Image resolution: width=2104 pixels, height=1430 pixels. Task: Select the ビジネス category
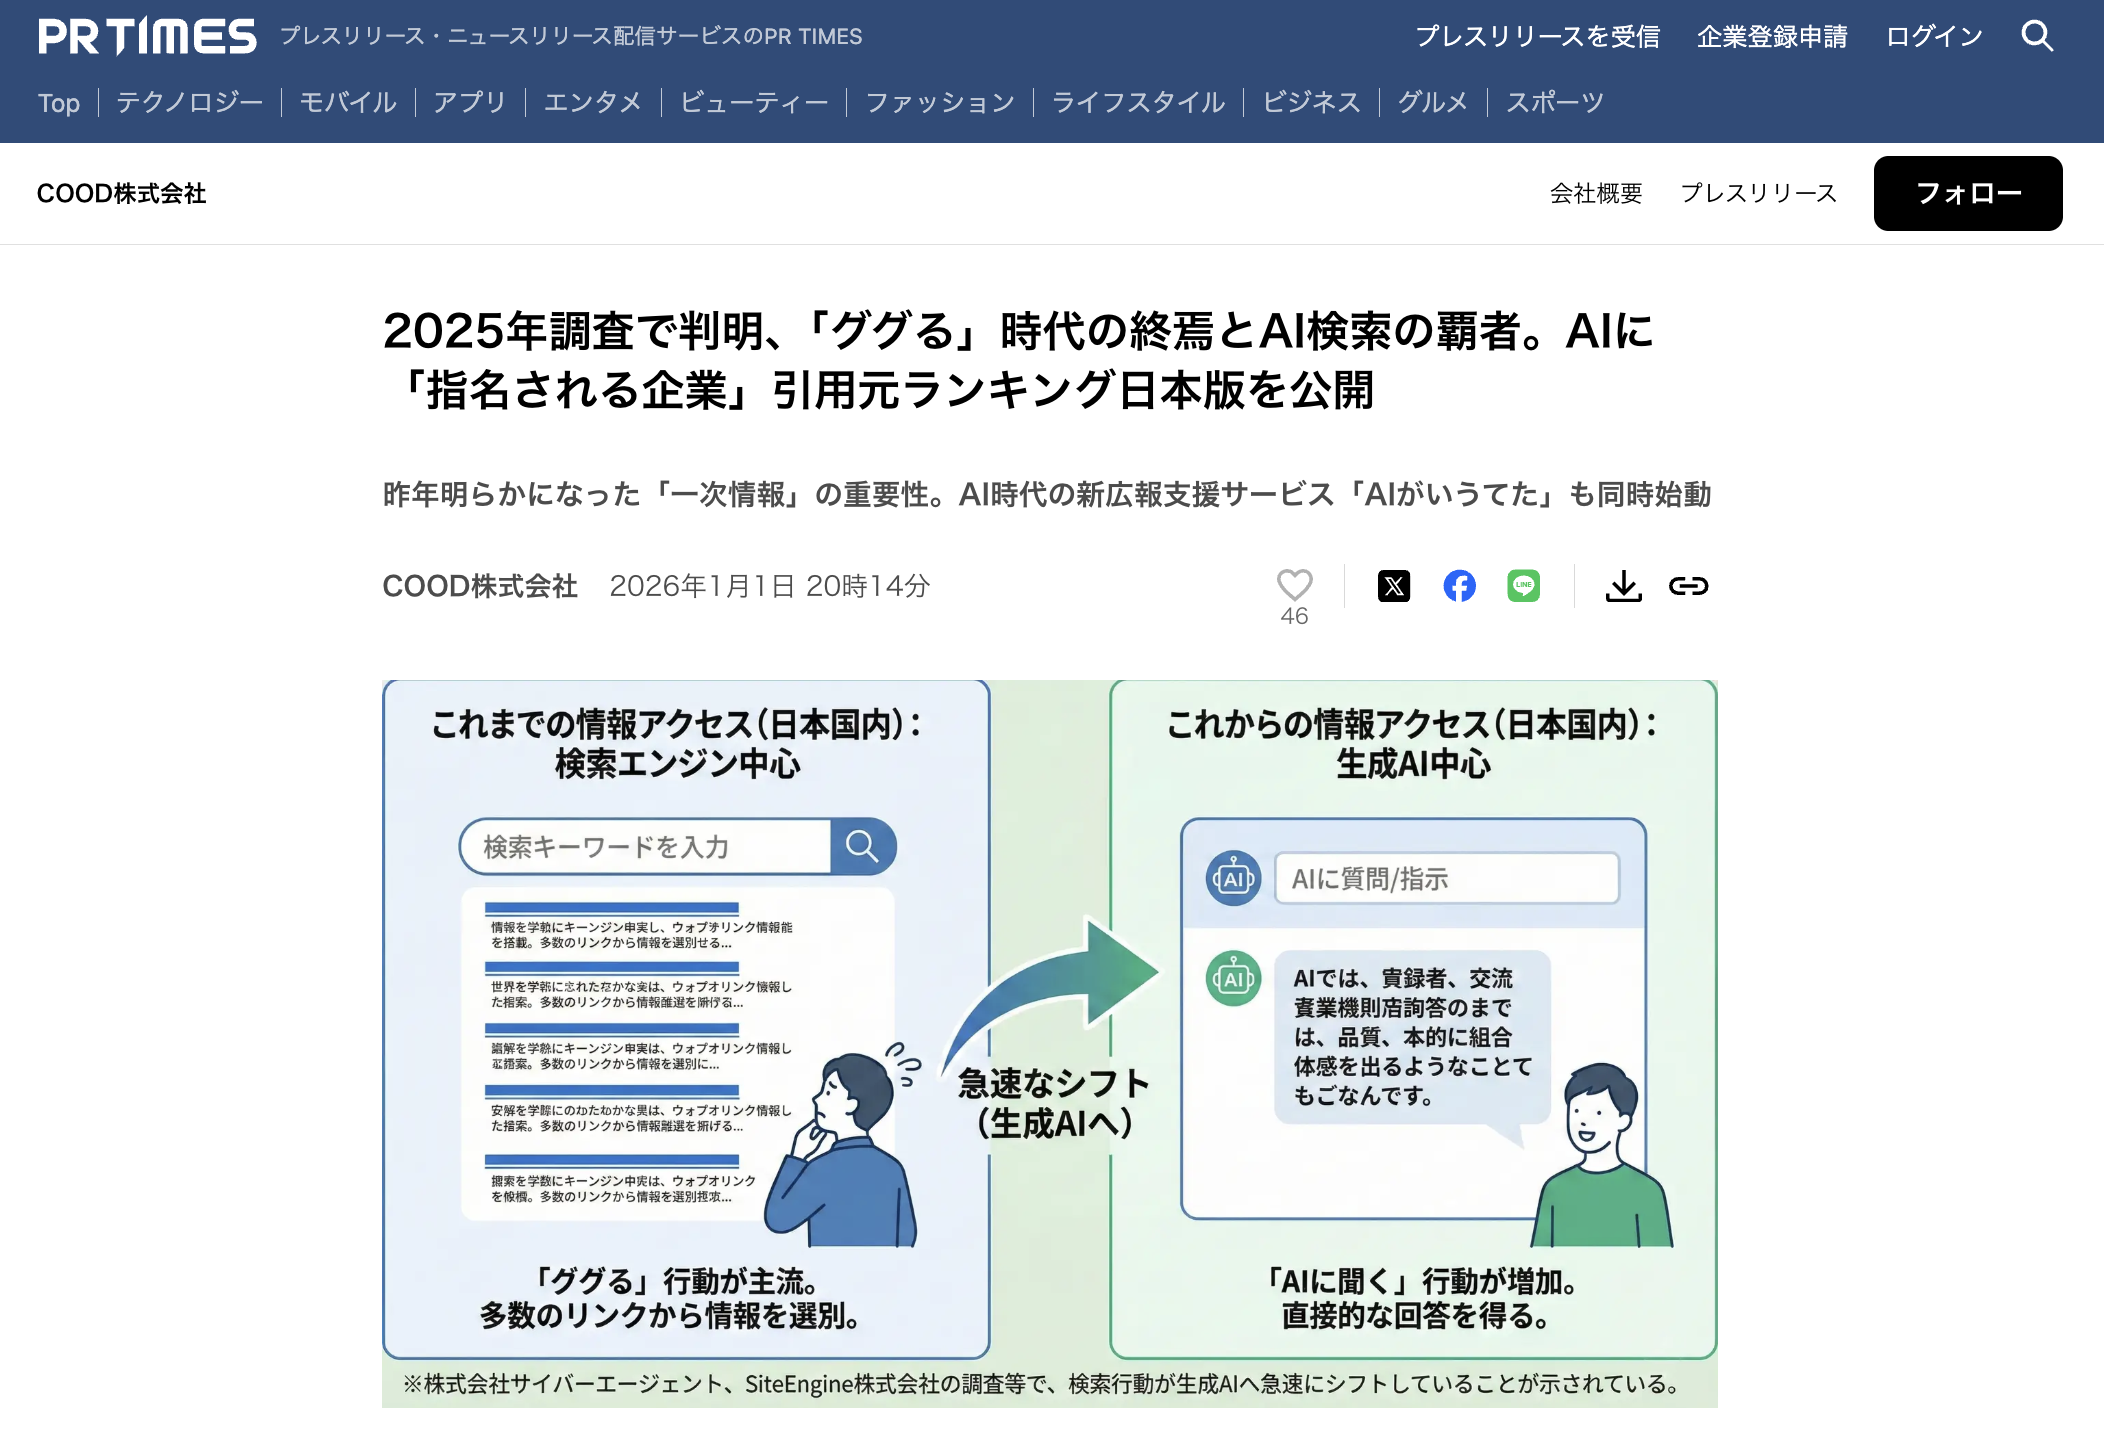(x=1311, y=102)
